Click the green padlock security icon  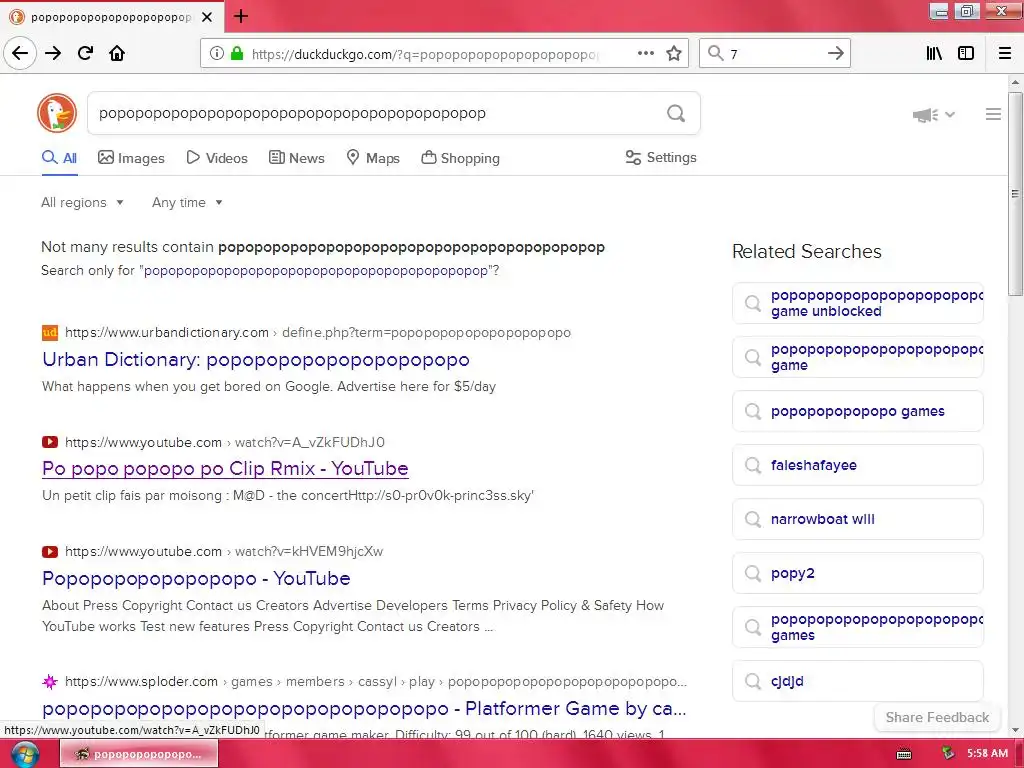tap(237, 54)
